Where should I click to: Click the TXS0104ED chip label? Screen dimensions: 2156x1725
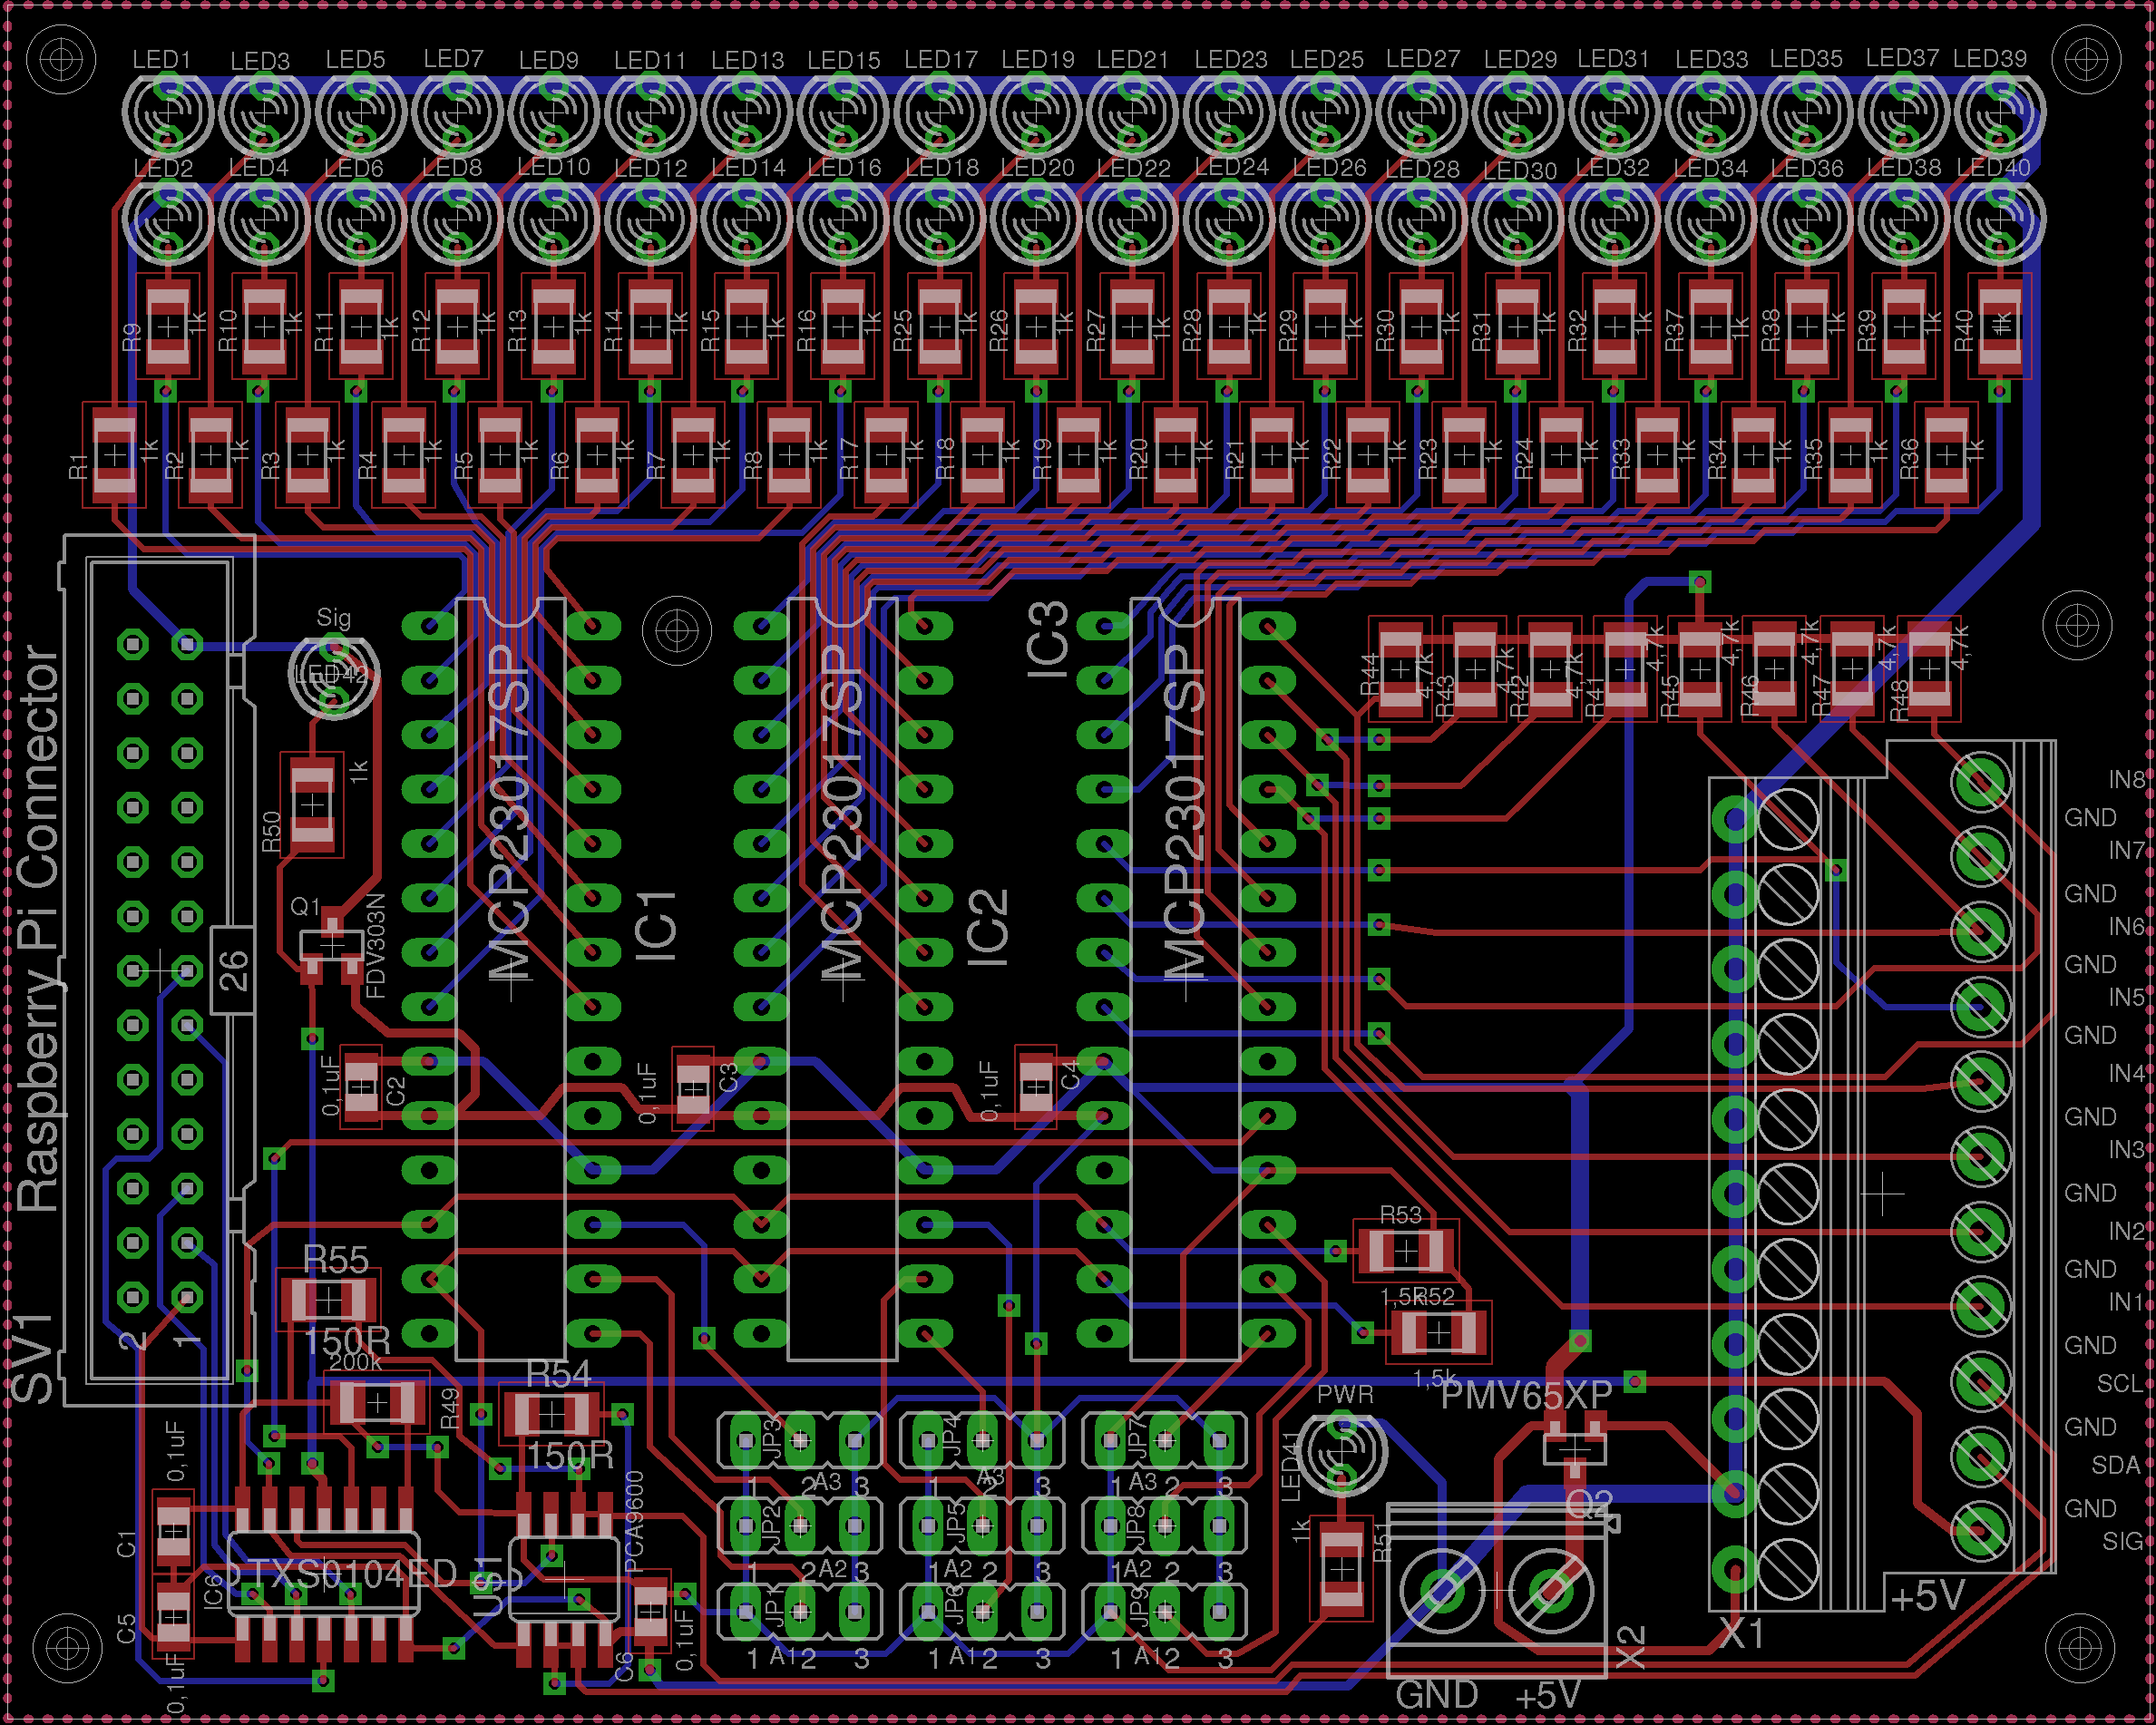pyautogui.click(x=352, y=1575)
